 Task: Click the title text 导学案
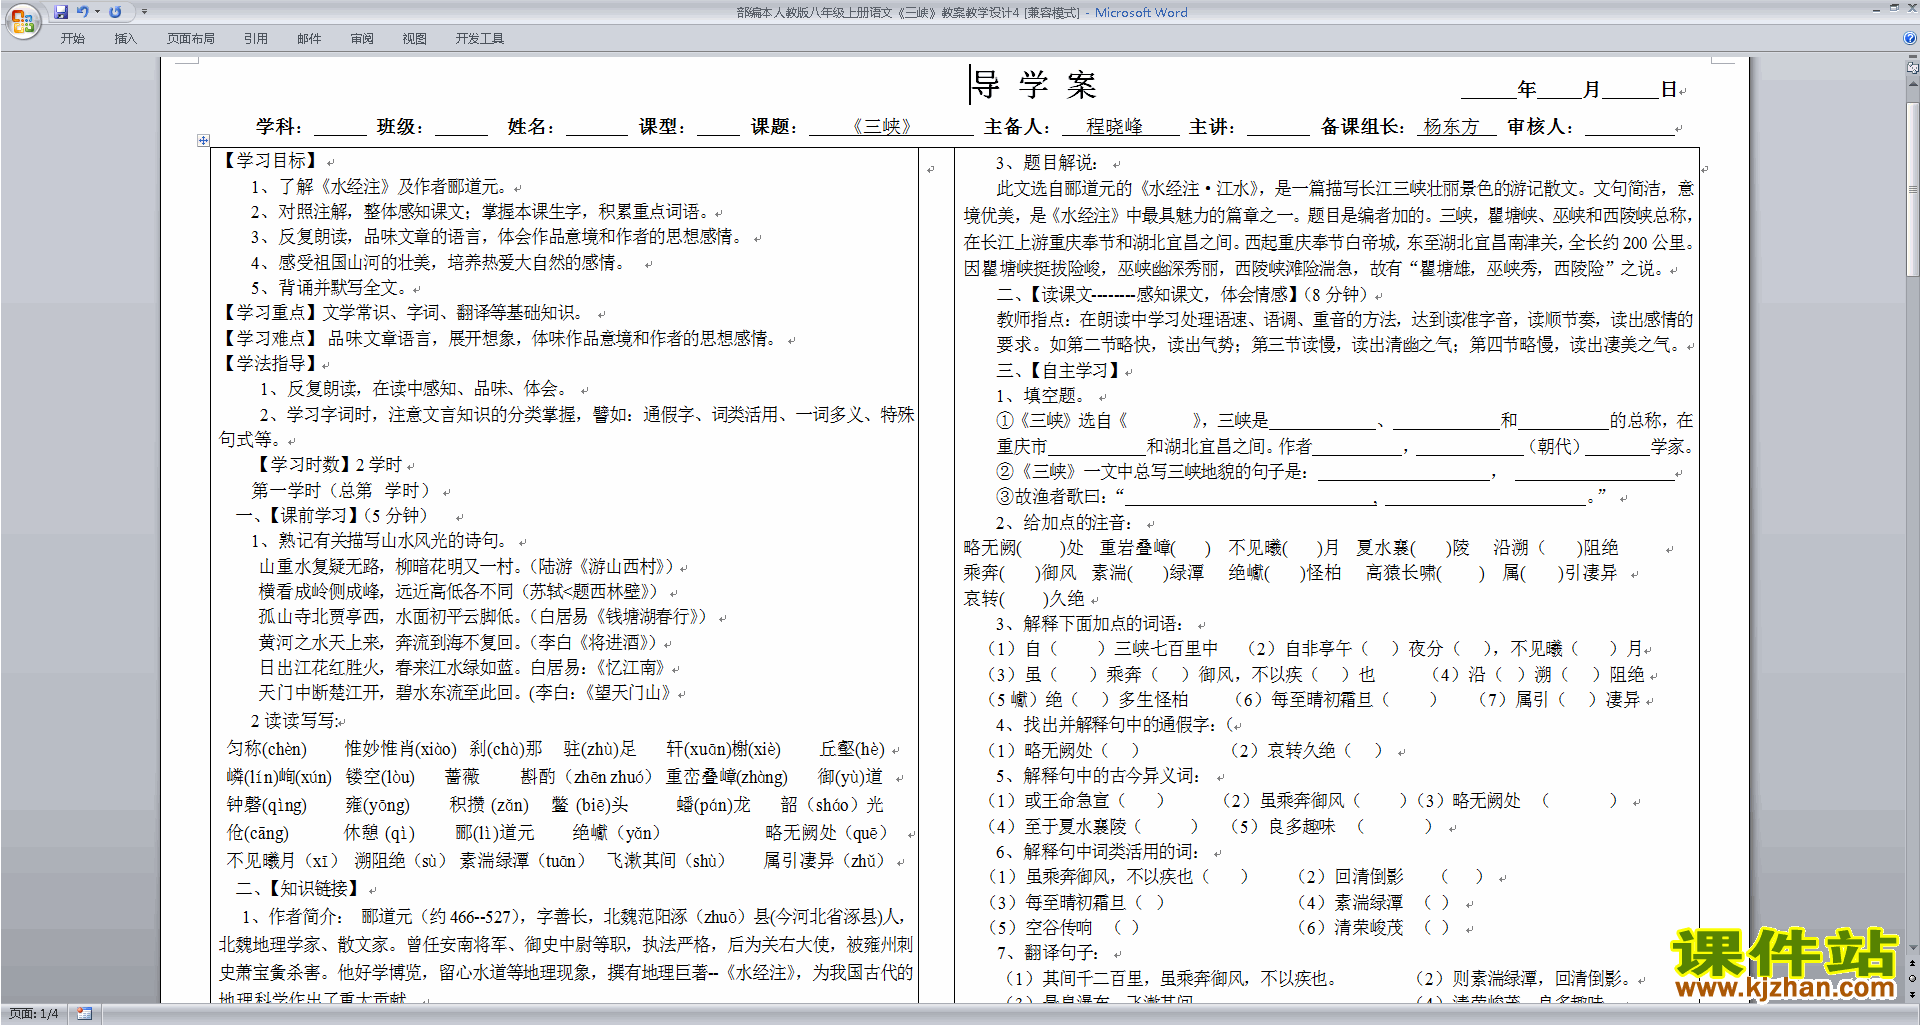click(1034, 86)
